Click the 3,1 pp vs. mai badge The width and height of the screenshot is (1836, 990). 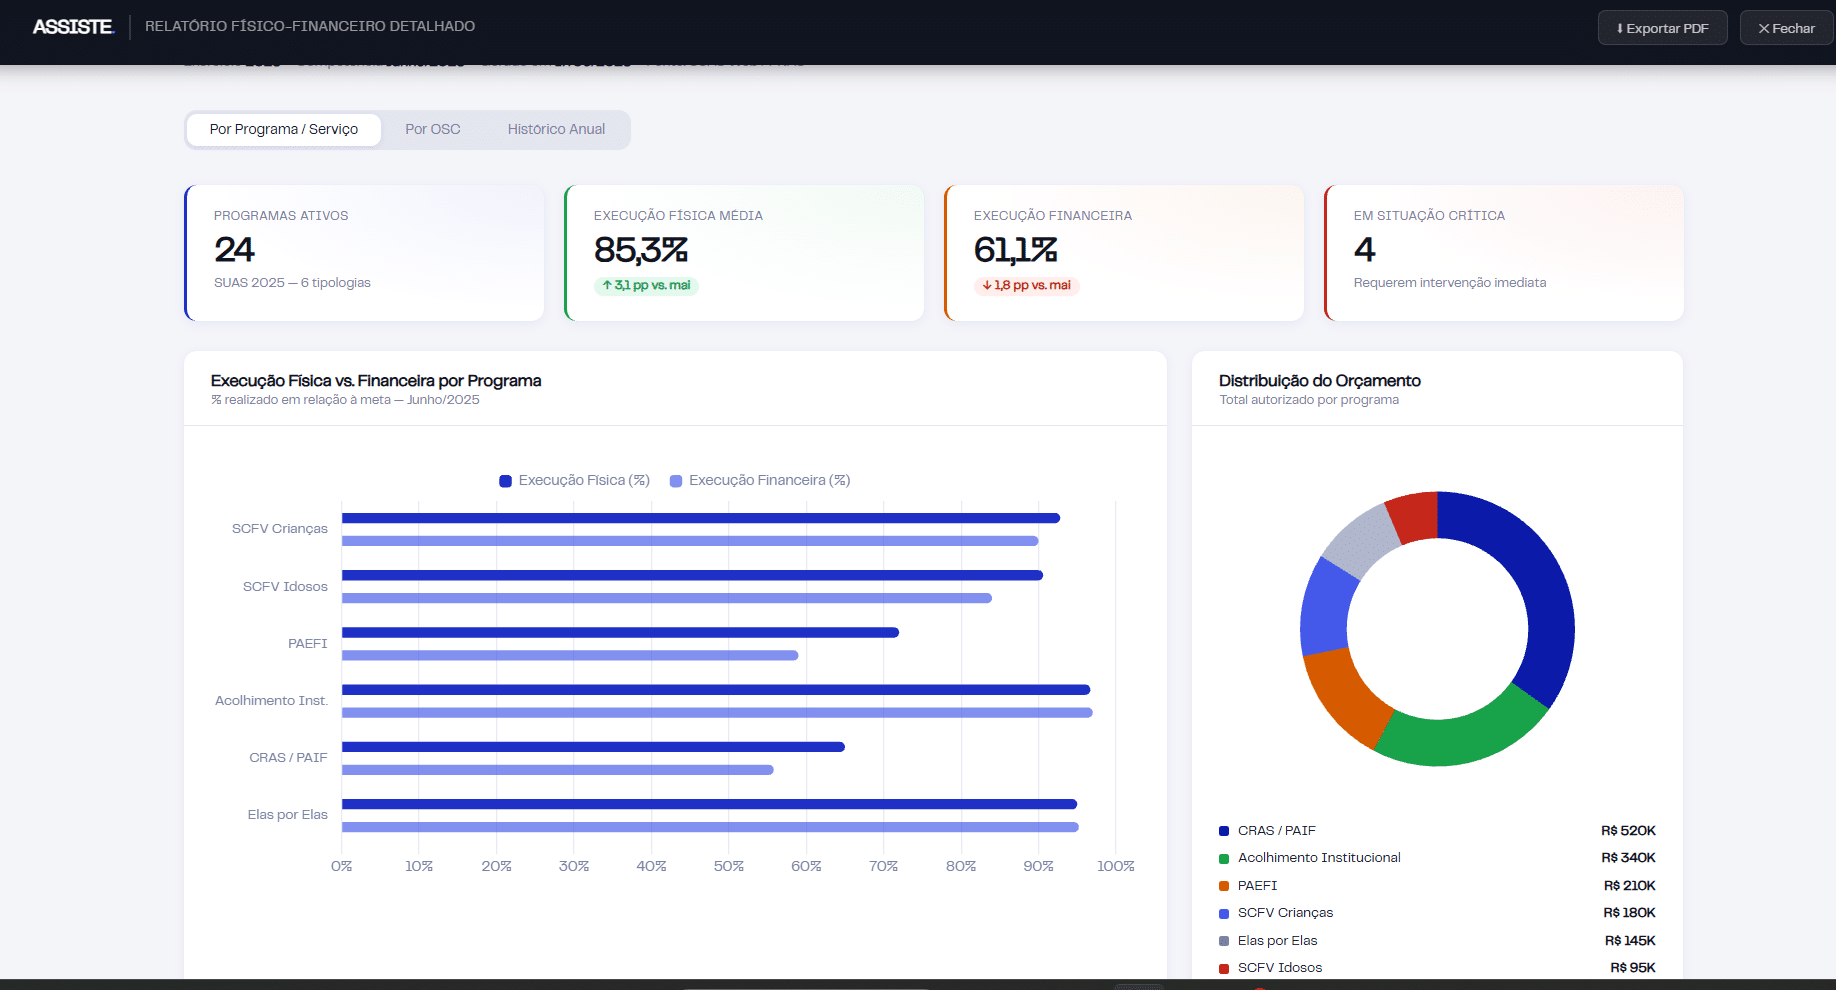coord(646,286)
